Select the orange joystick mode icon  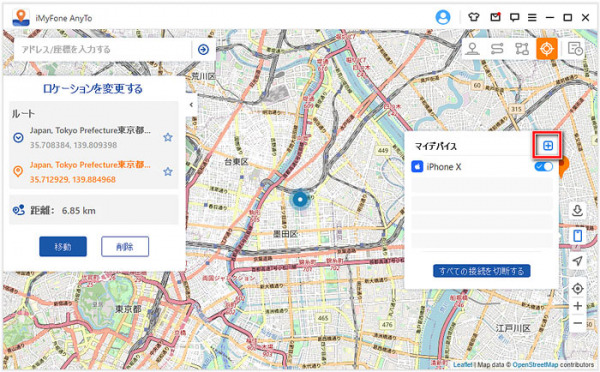click(x=546, y=49)
